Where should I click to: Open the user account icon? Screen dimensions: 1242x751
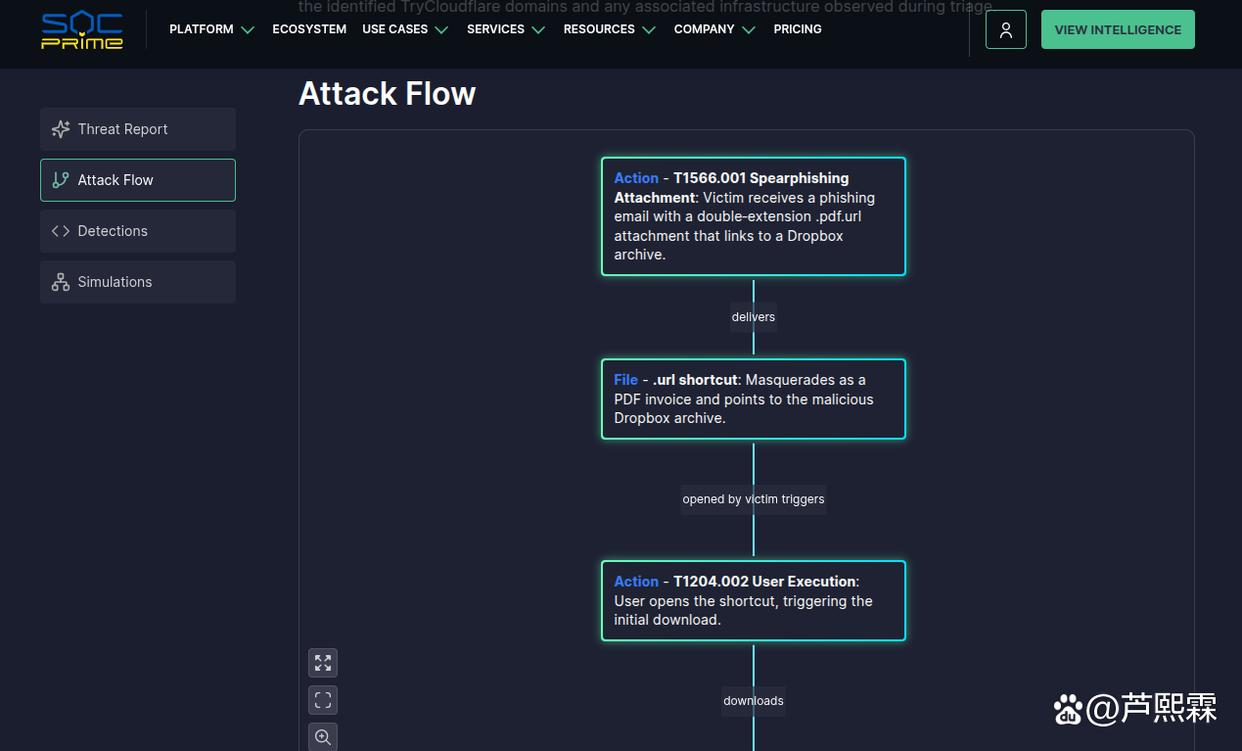pyautogui.click(x=1005, y=30)
